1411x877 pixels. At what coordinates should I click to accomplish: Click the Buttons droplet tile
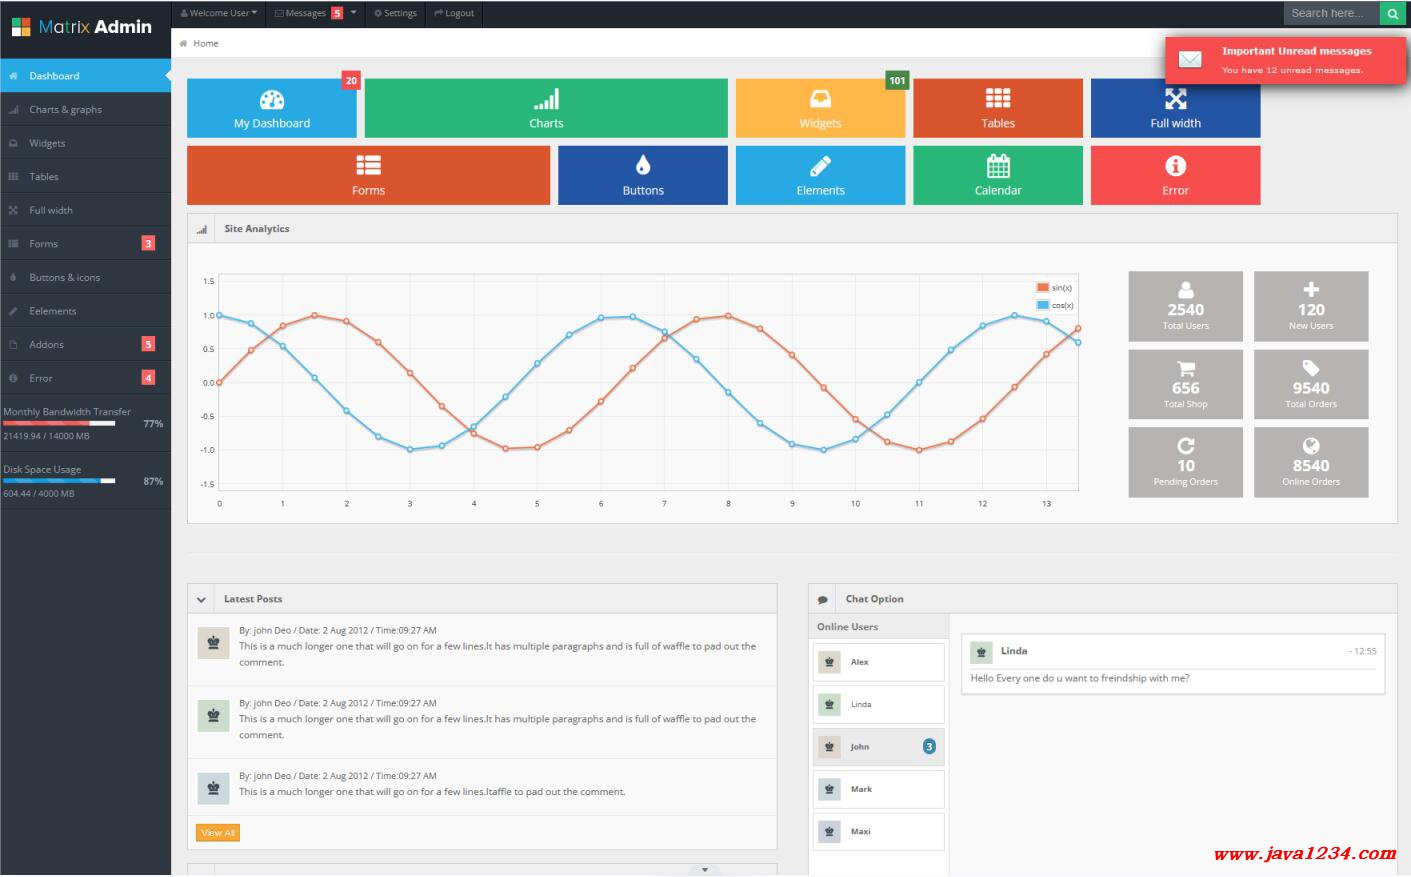coord(643,175)
